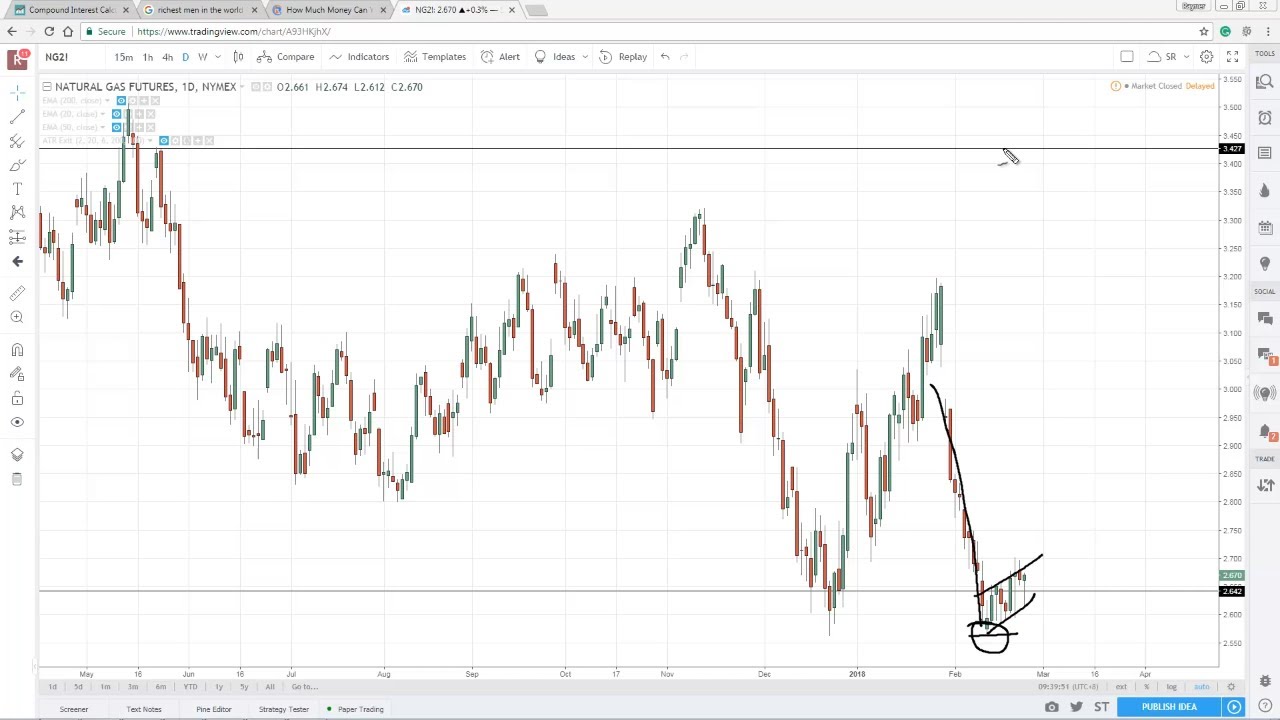Open the hotlists flame panel

(1265, 190)
